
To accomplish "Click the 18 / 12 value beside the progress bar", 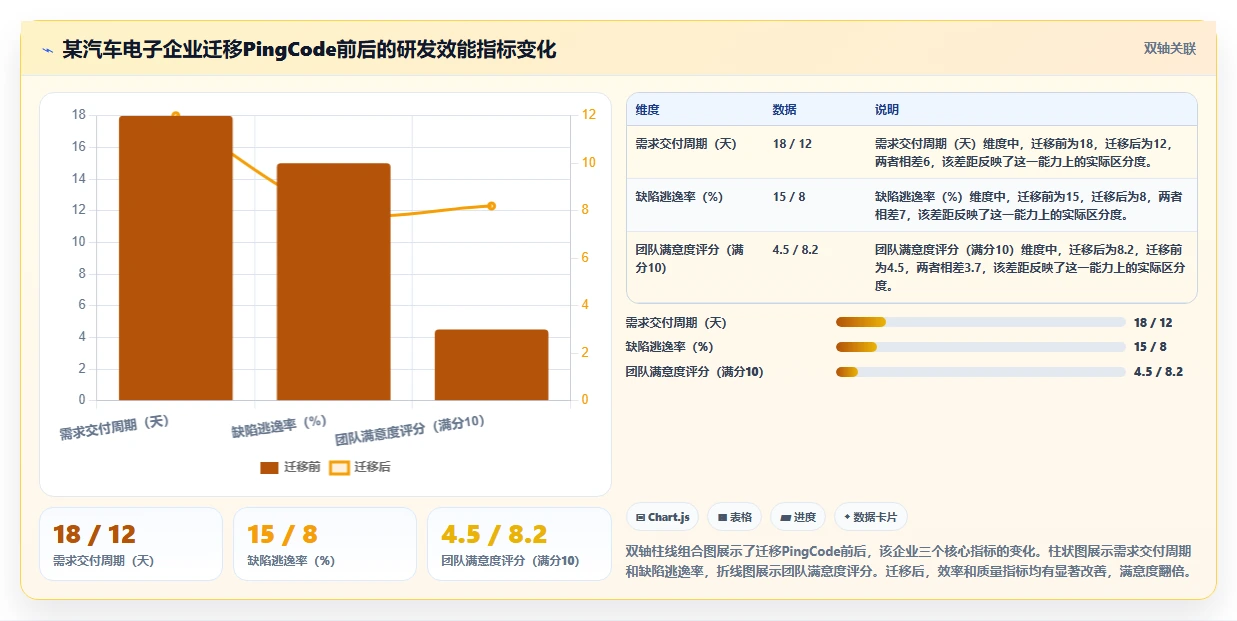I will pyautogui.click(x=1153, y=323).
